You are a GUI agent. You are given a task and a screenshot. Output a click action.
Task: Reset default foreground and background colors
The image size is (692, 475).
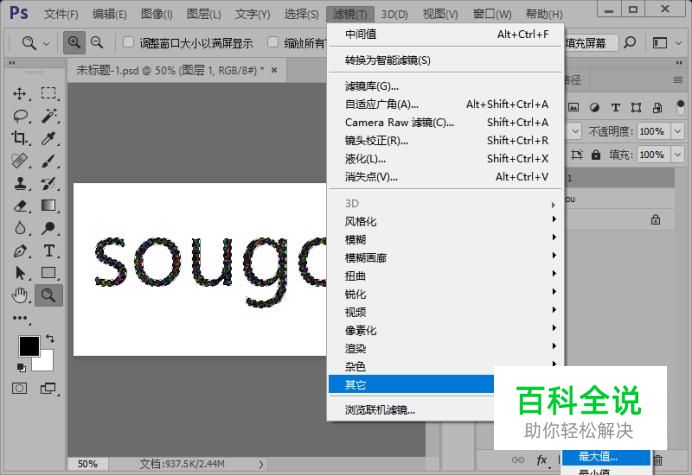click(21, 367)
